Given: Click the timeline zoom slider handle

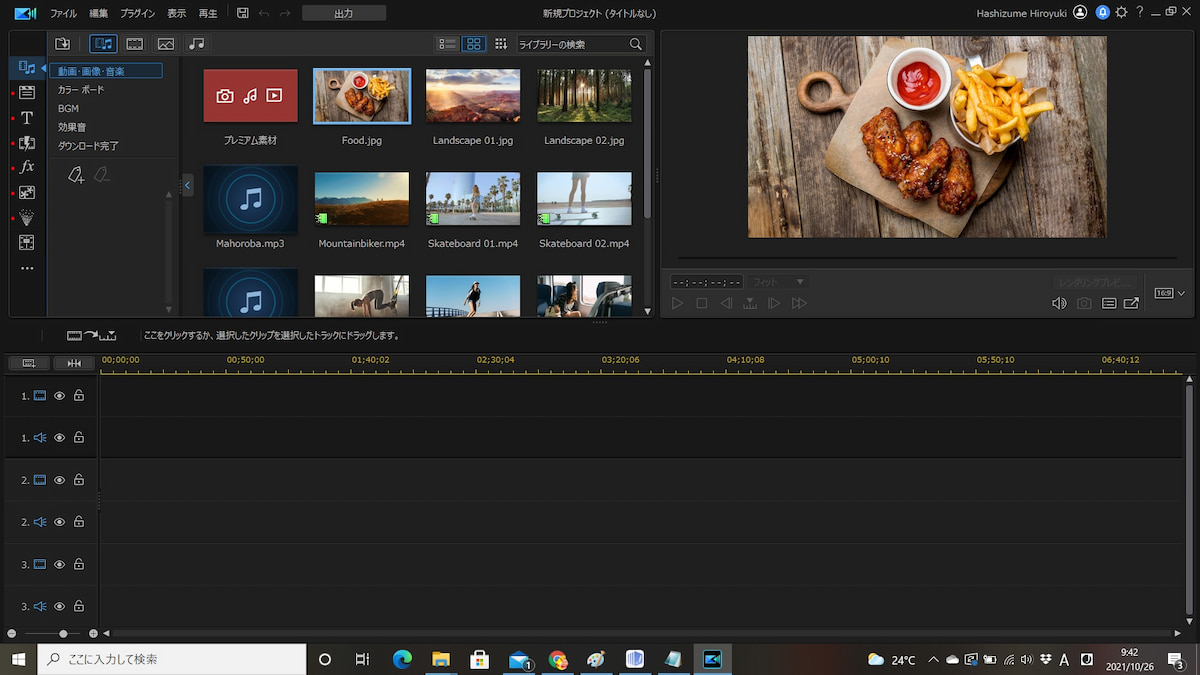Looking at the screenshot, I should [x=63, y=633].
